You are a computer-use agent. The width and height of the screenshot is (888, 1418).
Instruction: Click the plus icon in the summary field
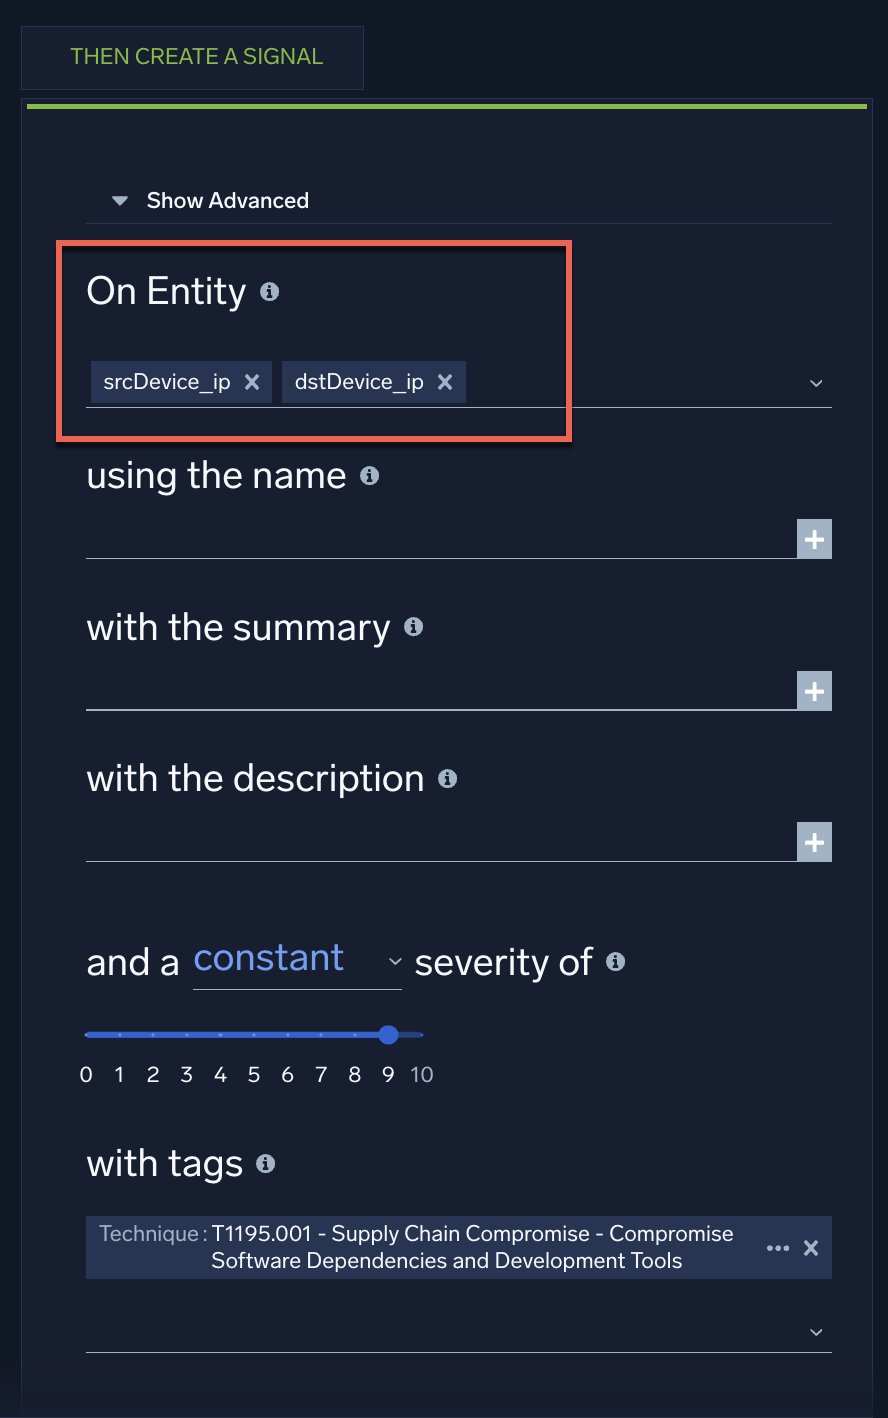pos(814,690)
